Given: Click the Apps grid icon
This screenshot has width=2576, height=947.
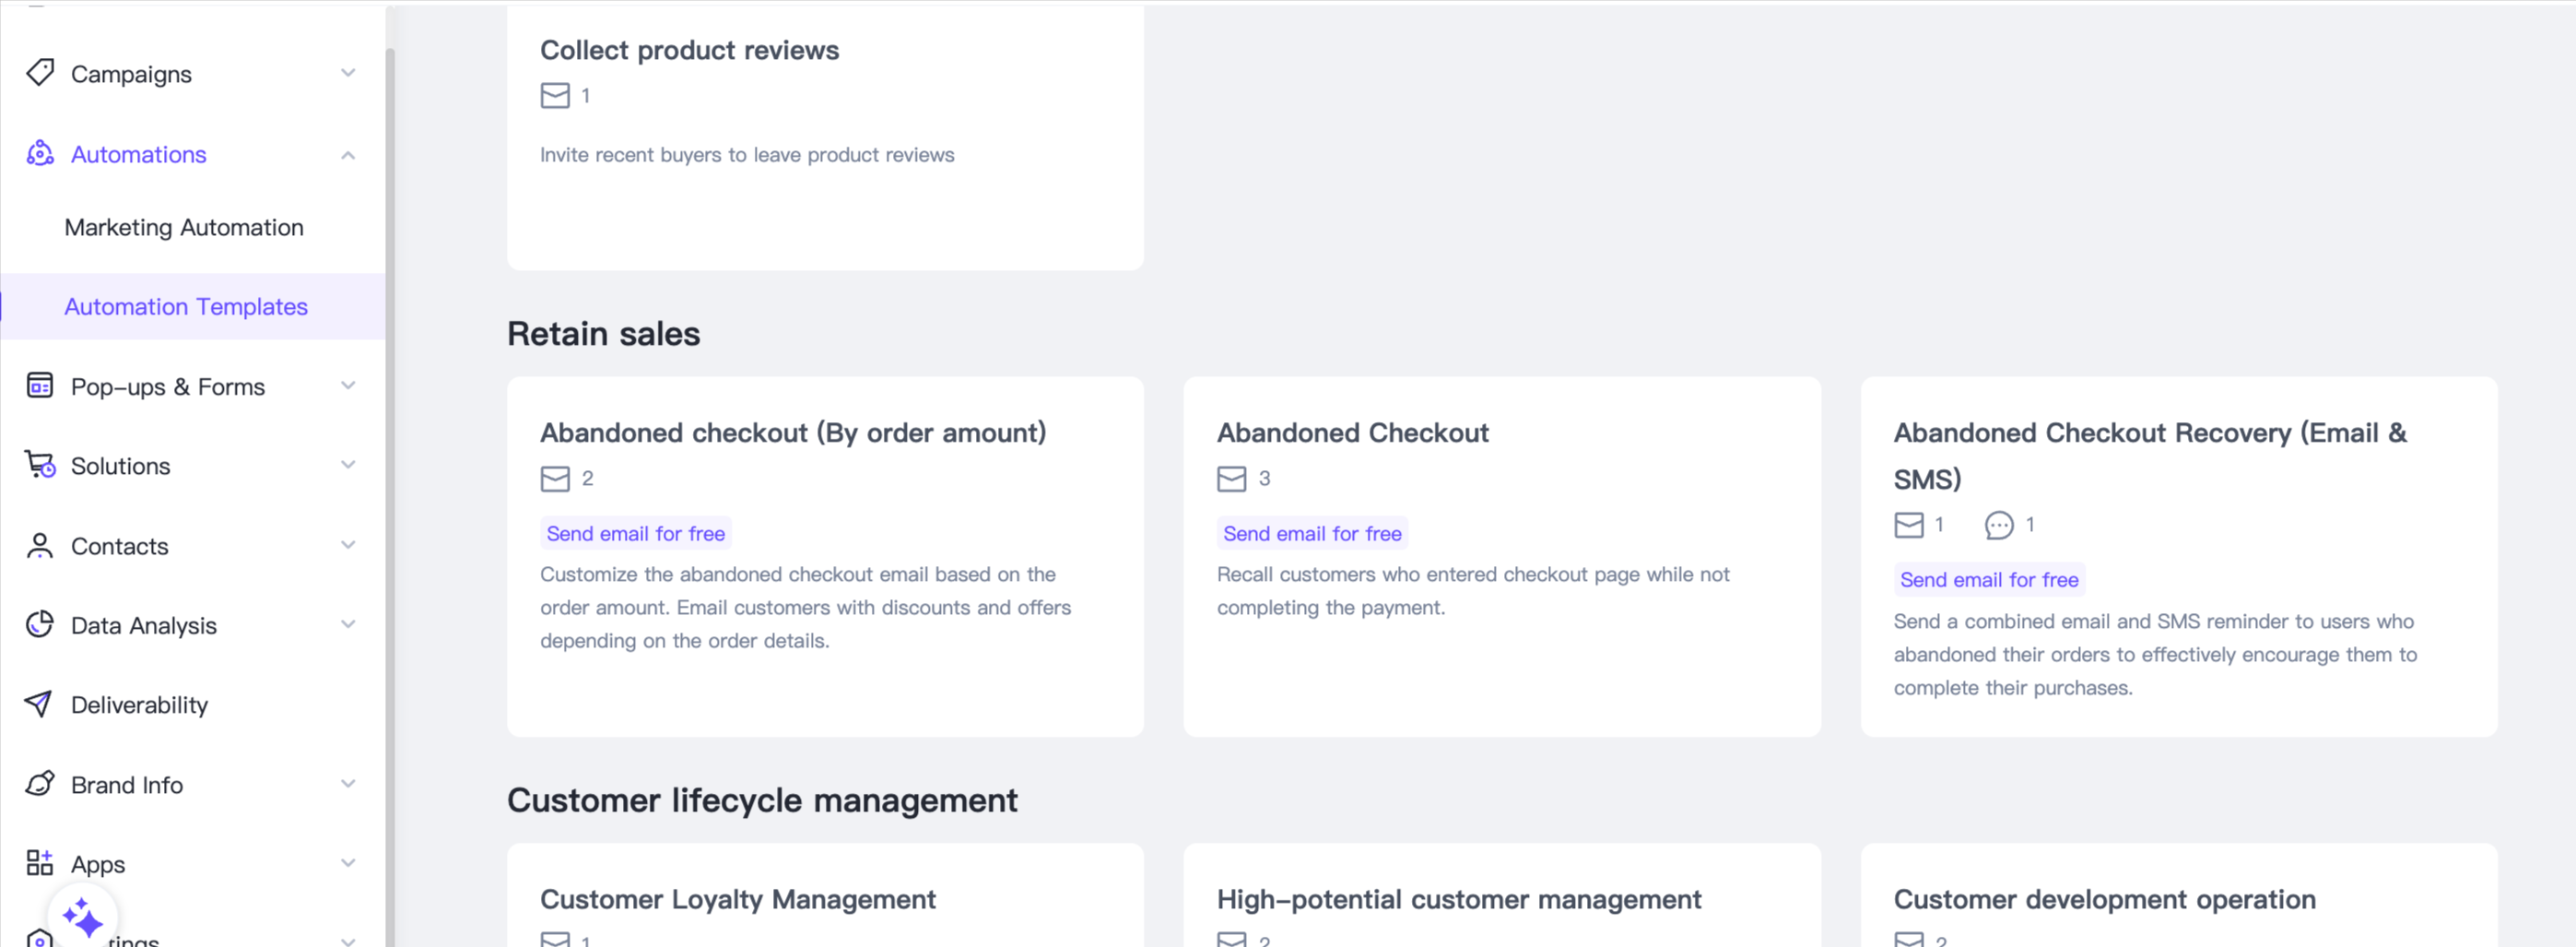Looking at the screenshot, I should [40, 863].
